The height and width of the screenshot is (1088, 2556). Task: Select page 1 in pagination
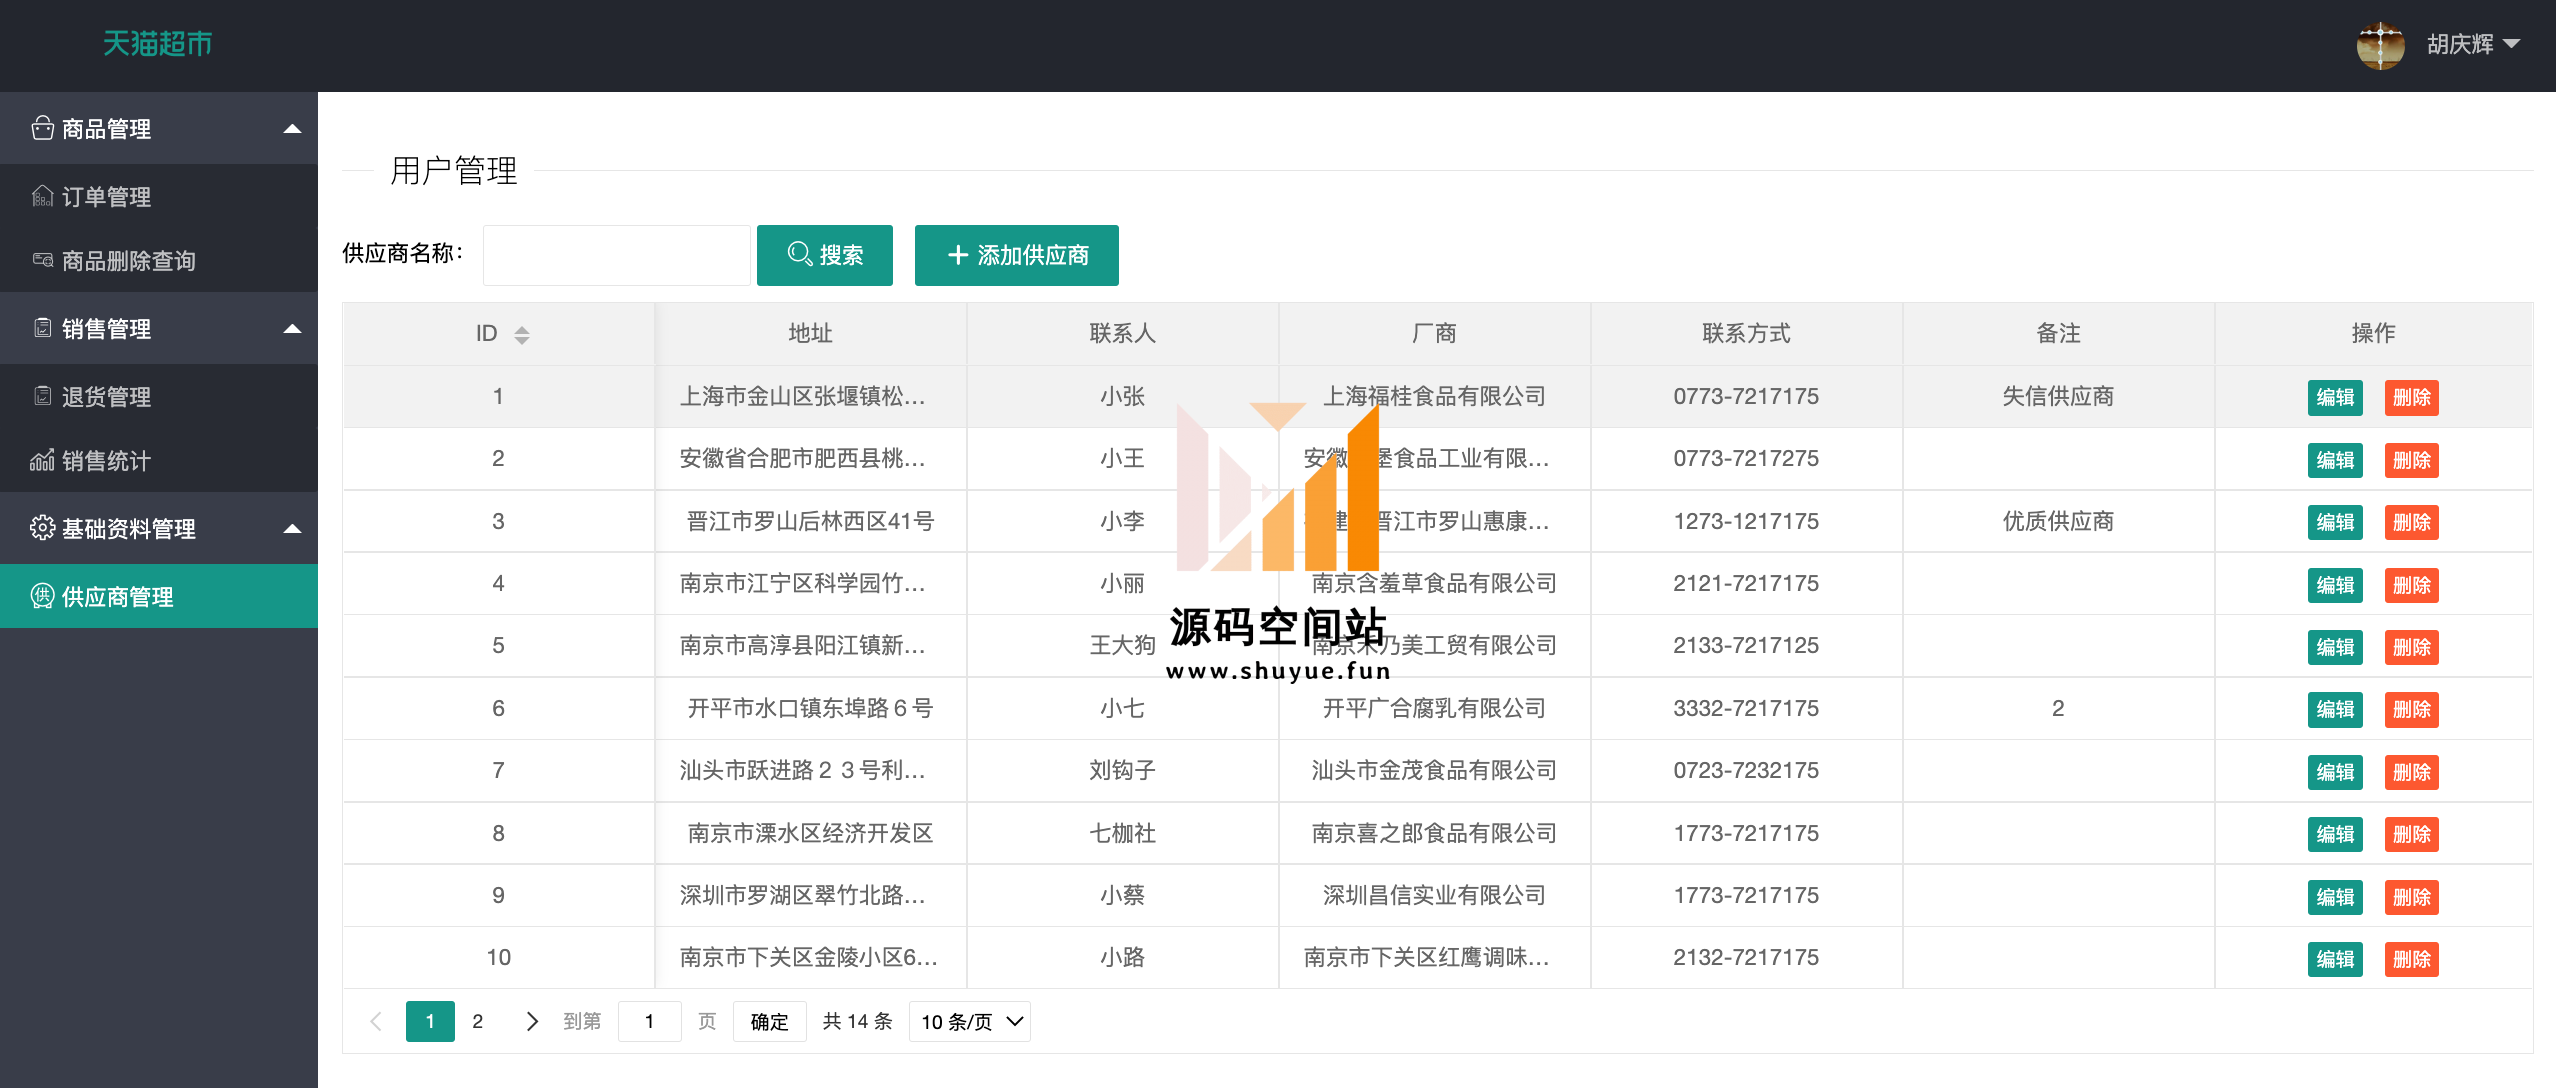430,1021
